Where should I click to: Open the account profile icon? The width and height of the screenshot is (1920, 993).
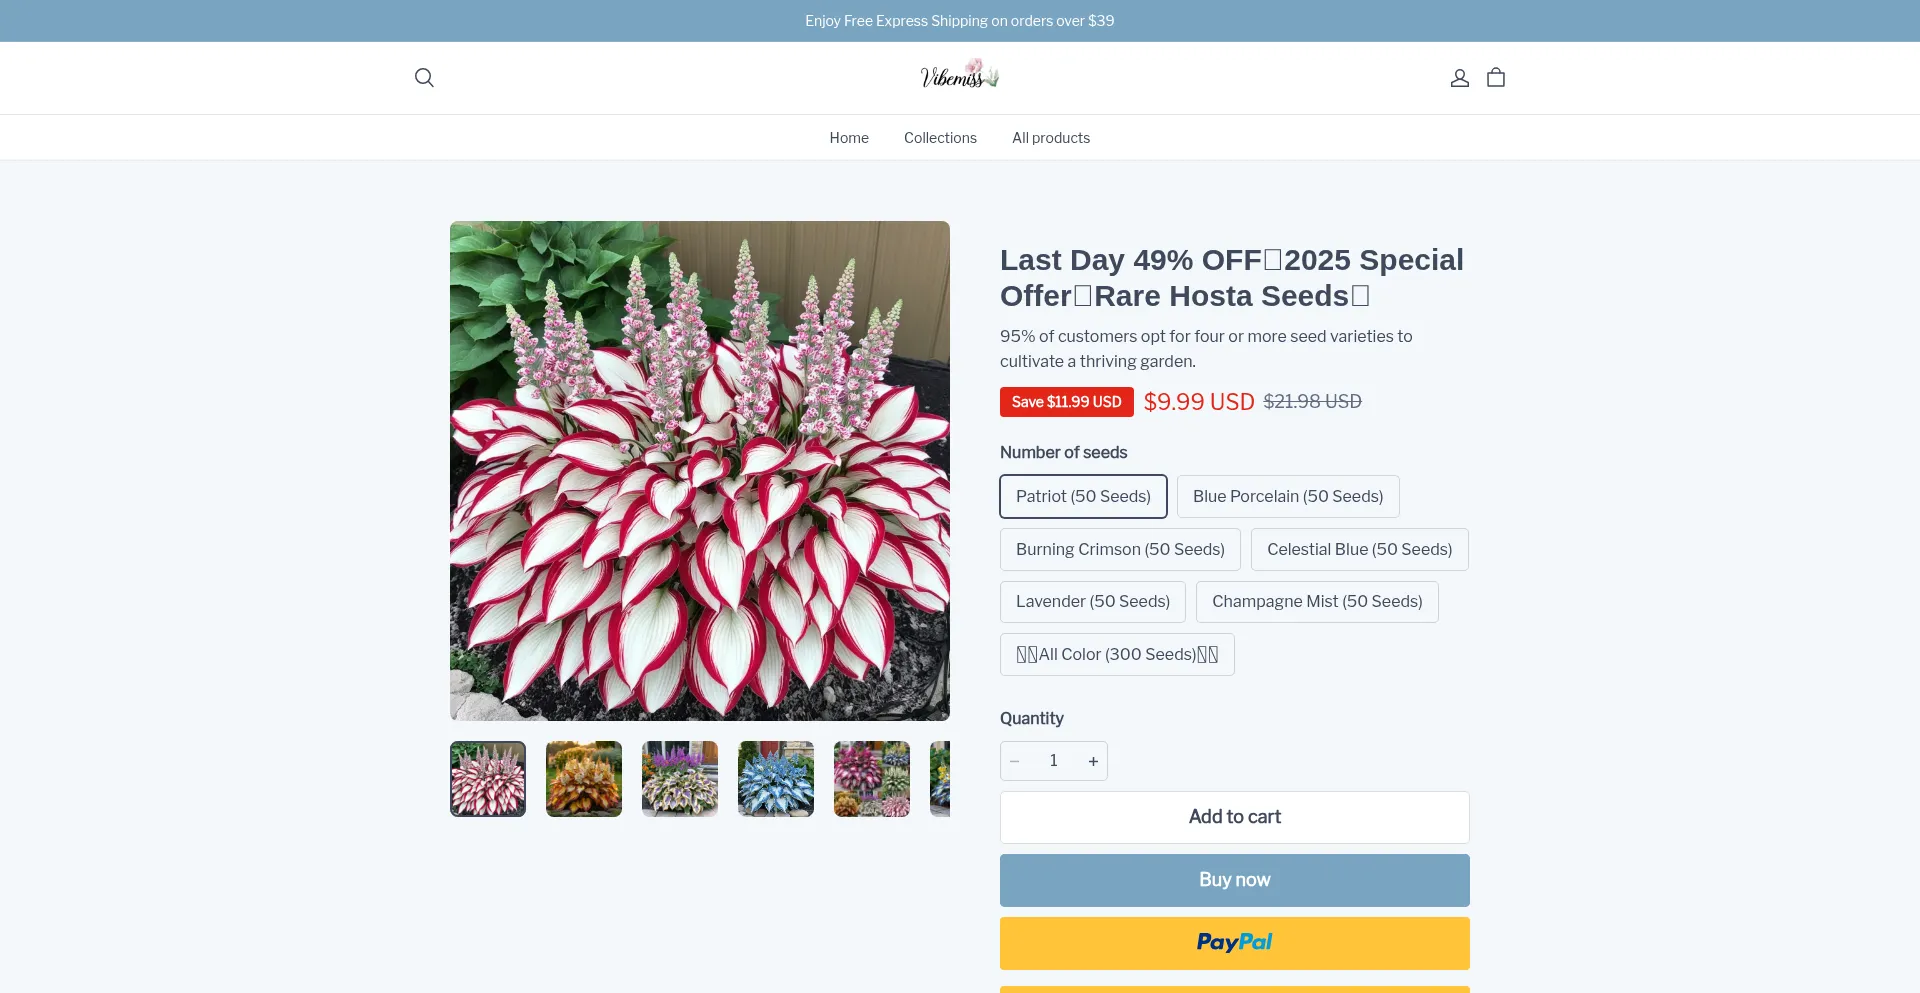pyautogui.click(x=1460, y=78)
